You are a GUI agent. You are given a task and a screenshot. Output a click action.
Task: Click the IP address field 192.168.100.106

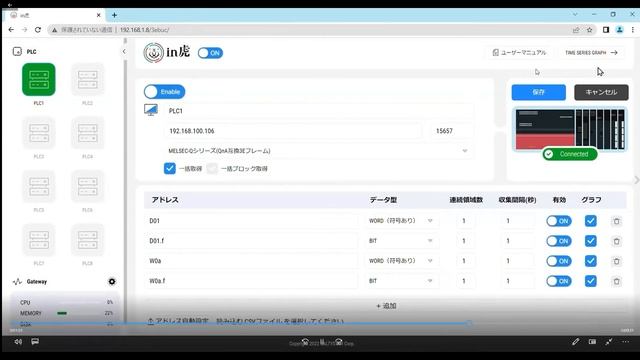click(x=293, y=131)
